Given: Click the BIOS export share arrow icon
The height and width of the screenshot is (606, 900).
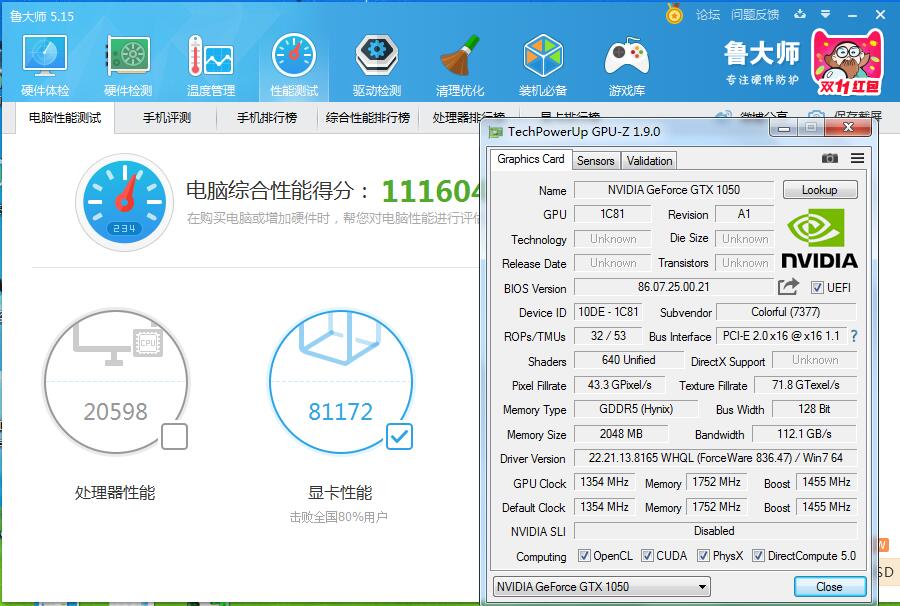Looking at the screenshot, I should (788, 286).
